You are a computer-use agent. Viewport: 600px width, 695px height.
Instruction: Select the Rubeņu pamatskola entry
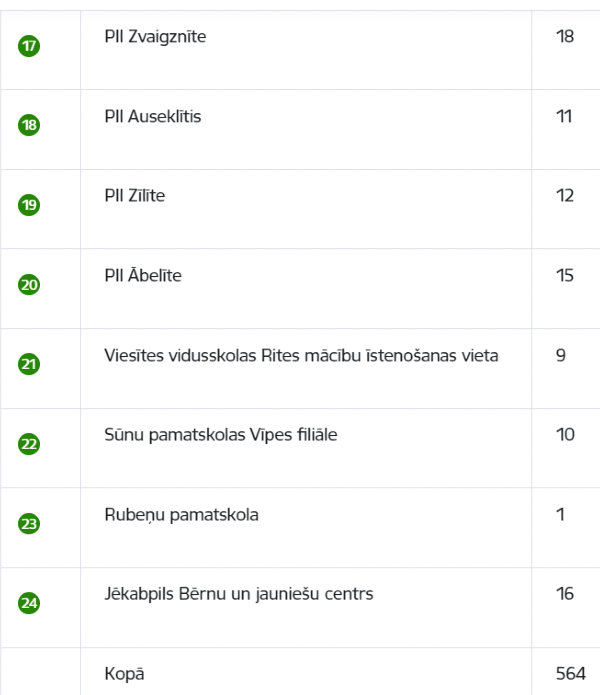[x=182, y=515]
